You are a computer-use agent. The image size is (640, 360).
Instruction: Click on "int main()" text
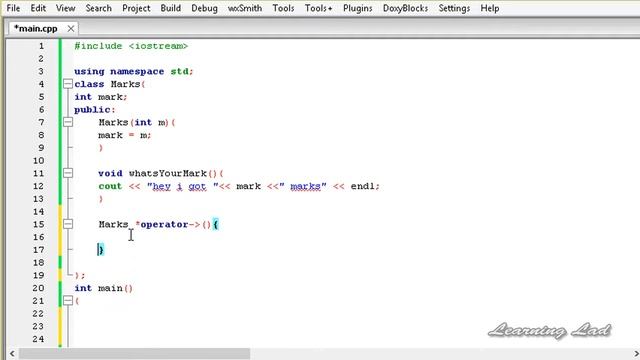[104, 288]
